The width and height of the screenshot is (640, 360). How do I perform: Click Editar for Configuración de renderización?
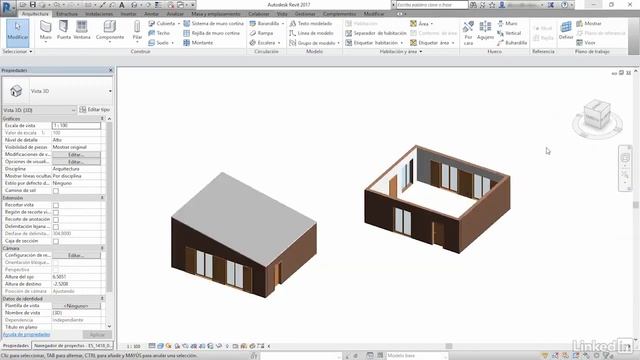tap(76, 256)
